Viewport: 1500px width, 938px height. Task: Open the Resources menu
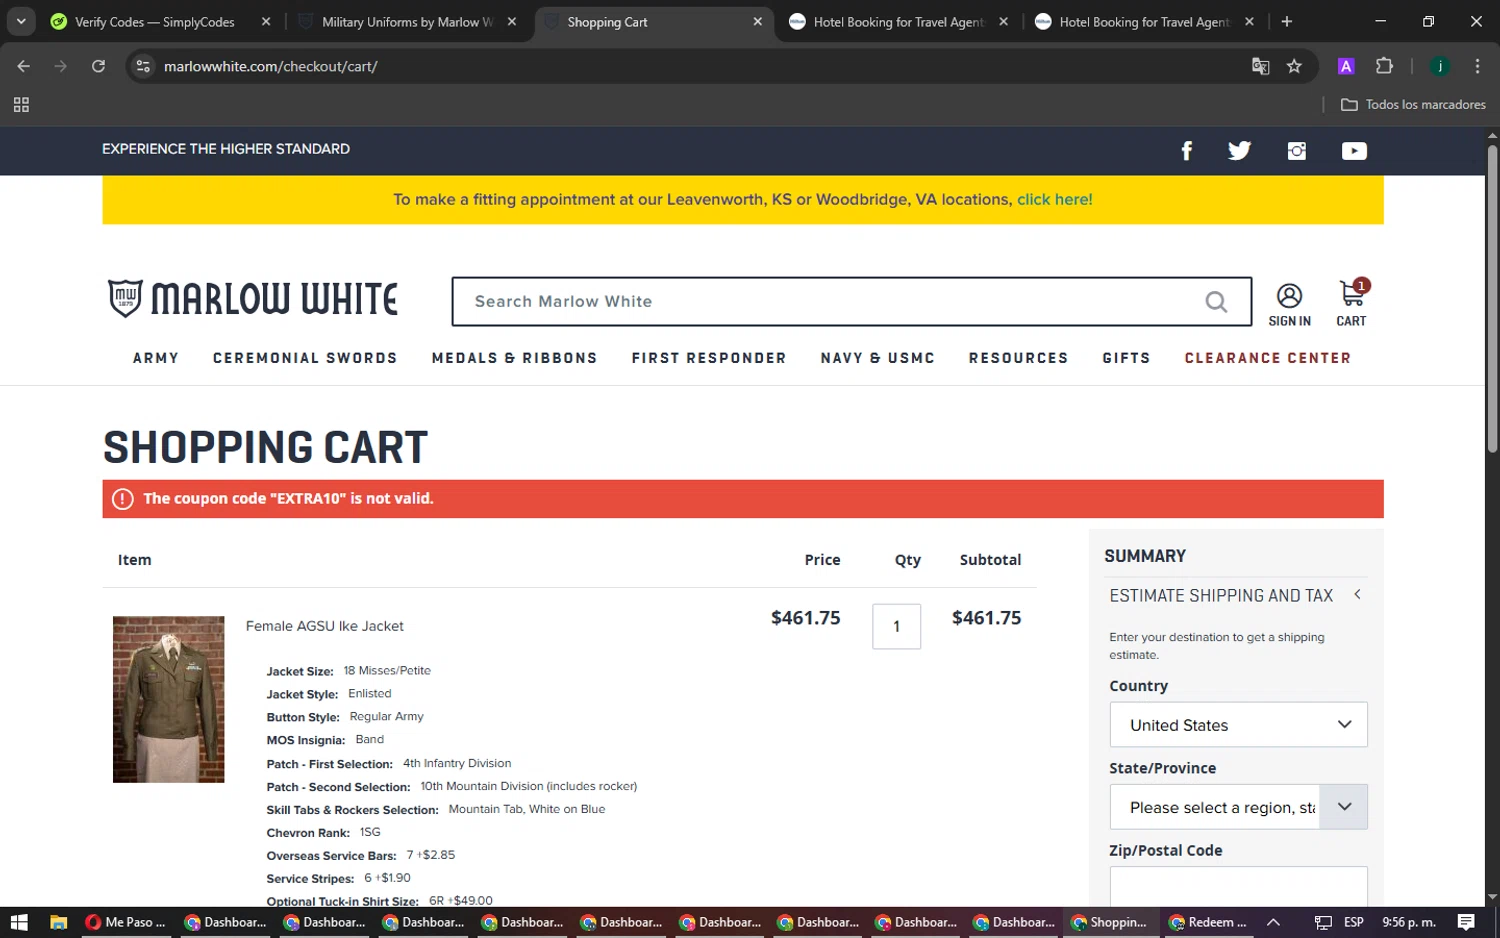pyautogui.click(x=1018, y=358)
